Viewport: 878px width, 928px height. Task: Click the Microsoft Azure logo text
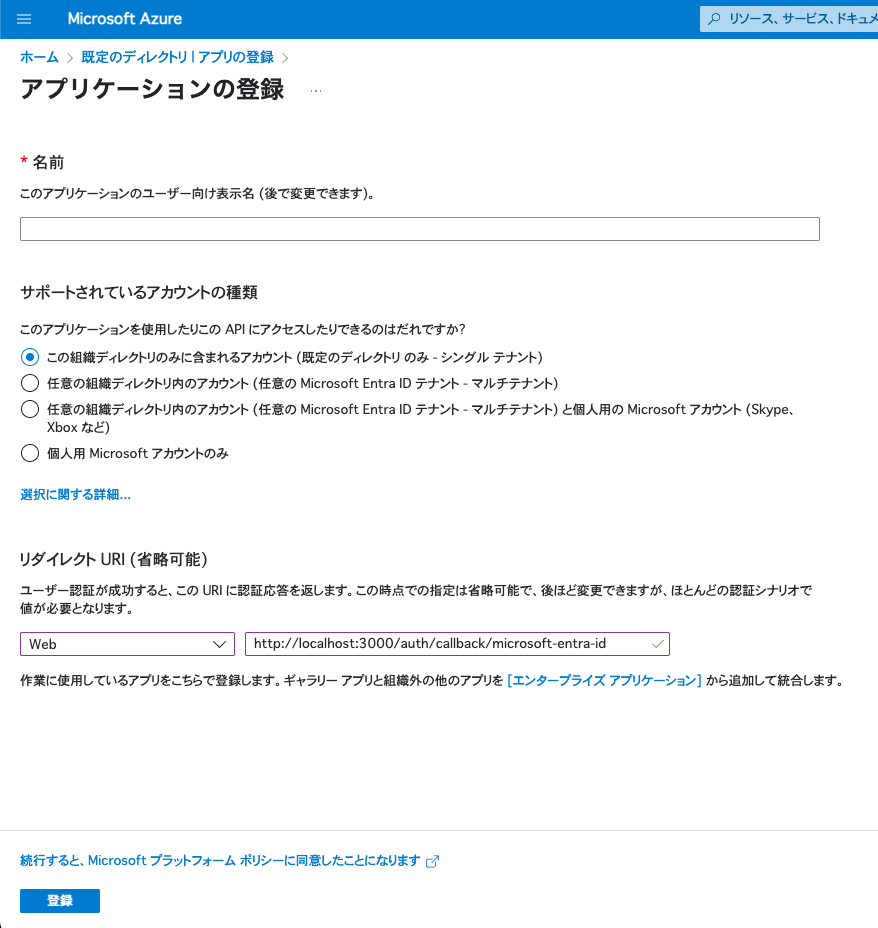pyautogui.click(x=125, y=19)
